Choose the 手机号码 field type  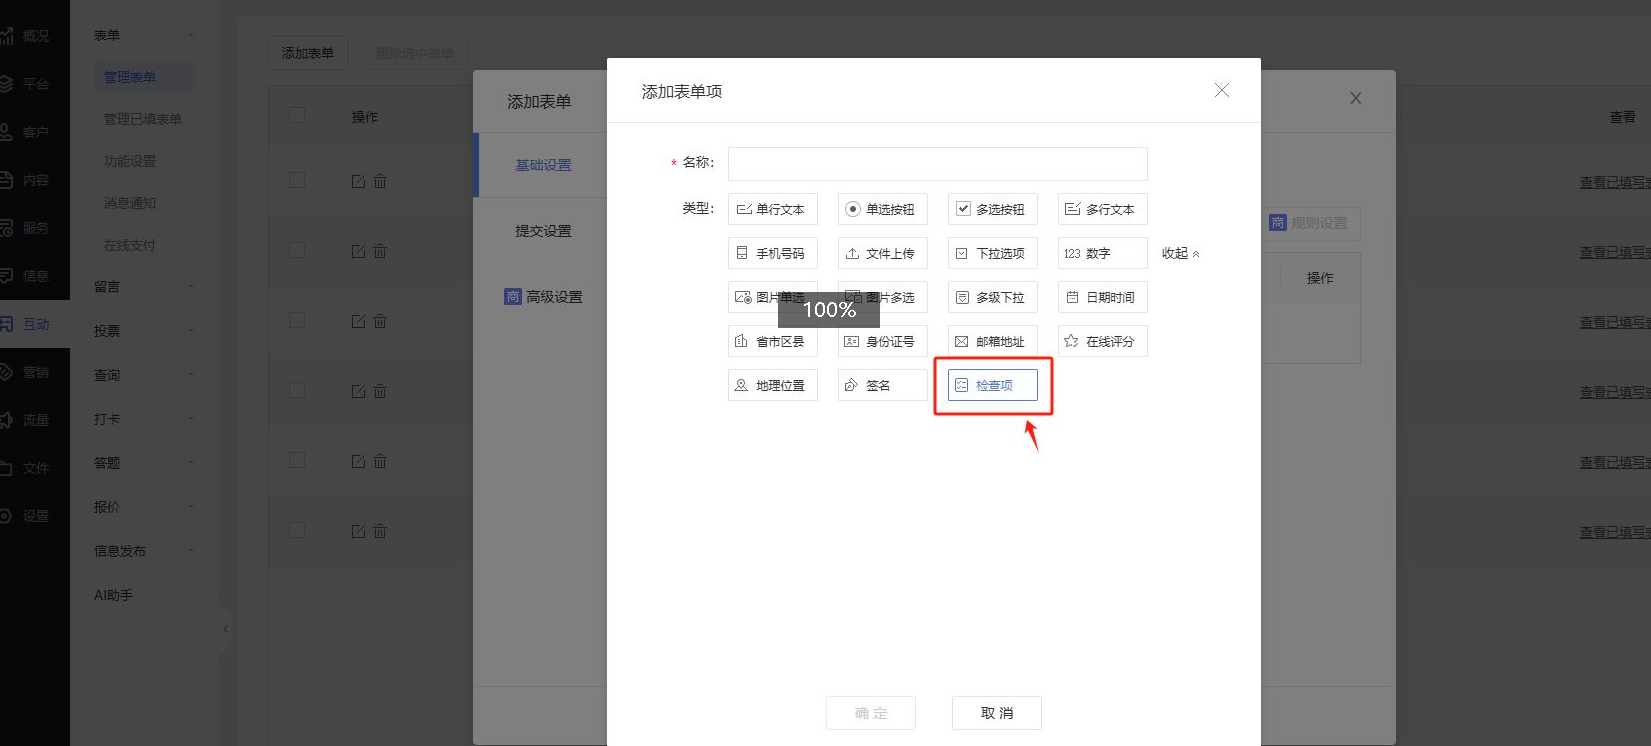click(772, 253)
